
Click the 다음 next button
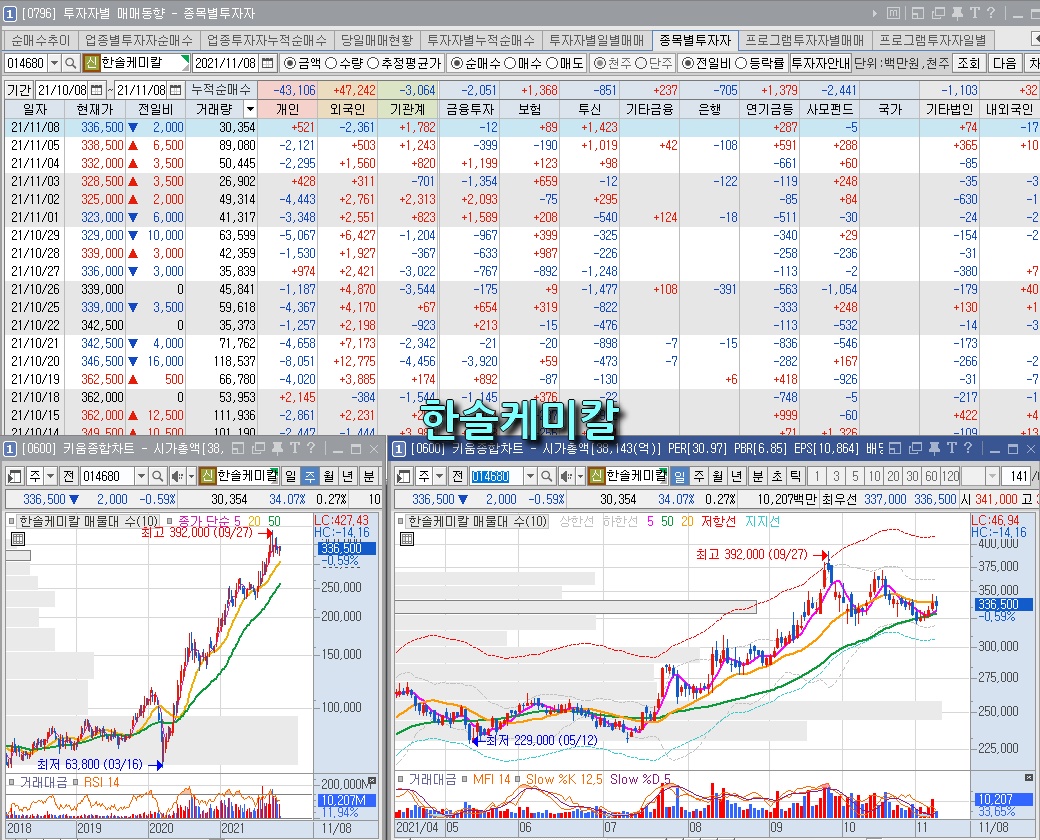[x=1004, y=64]
